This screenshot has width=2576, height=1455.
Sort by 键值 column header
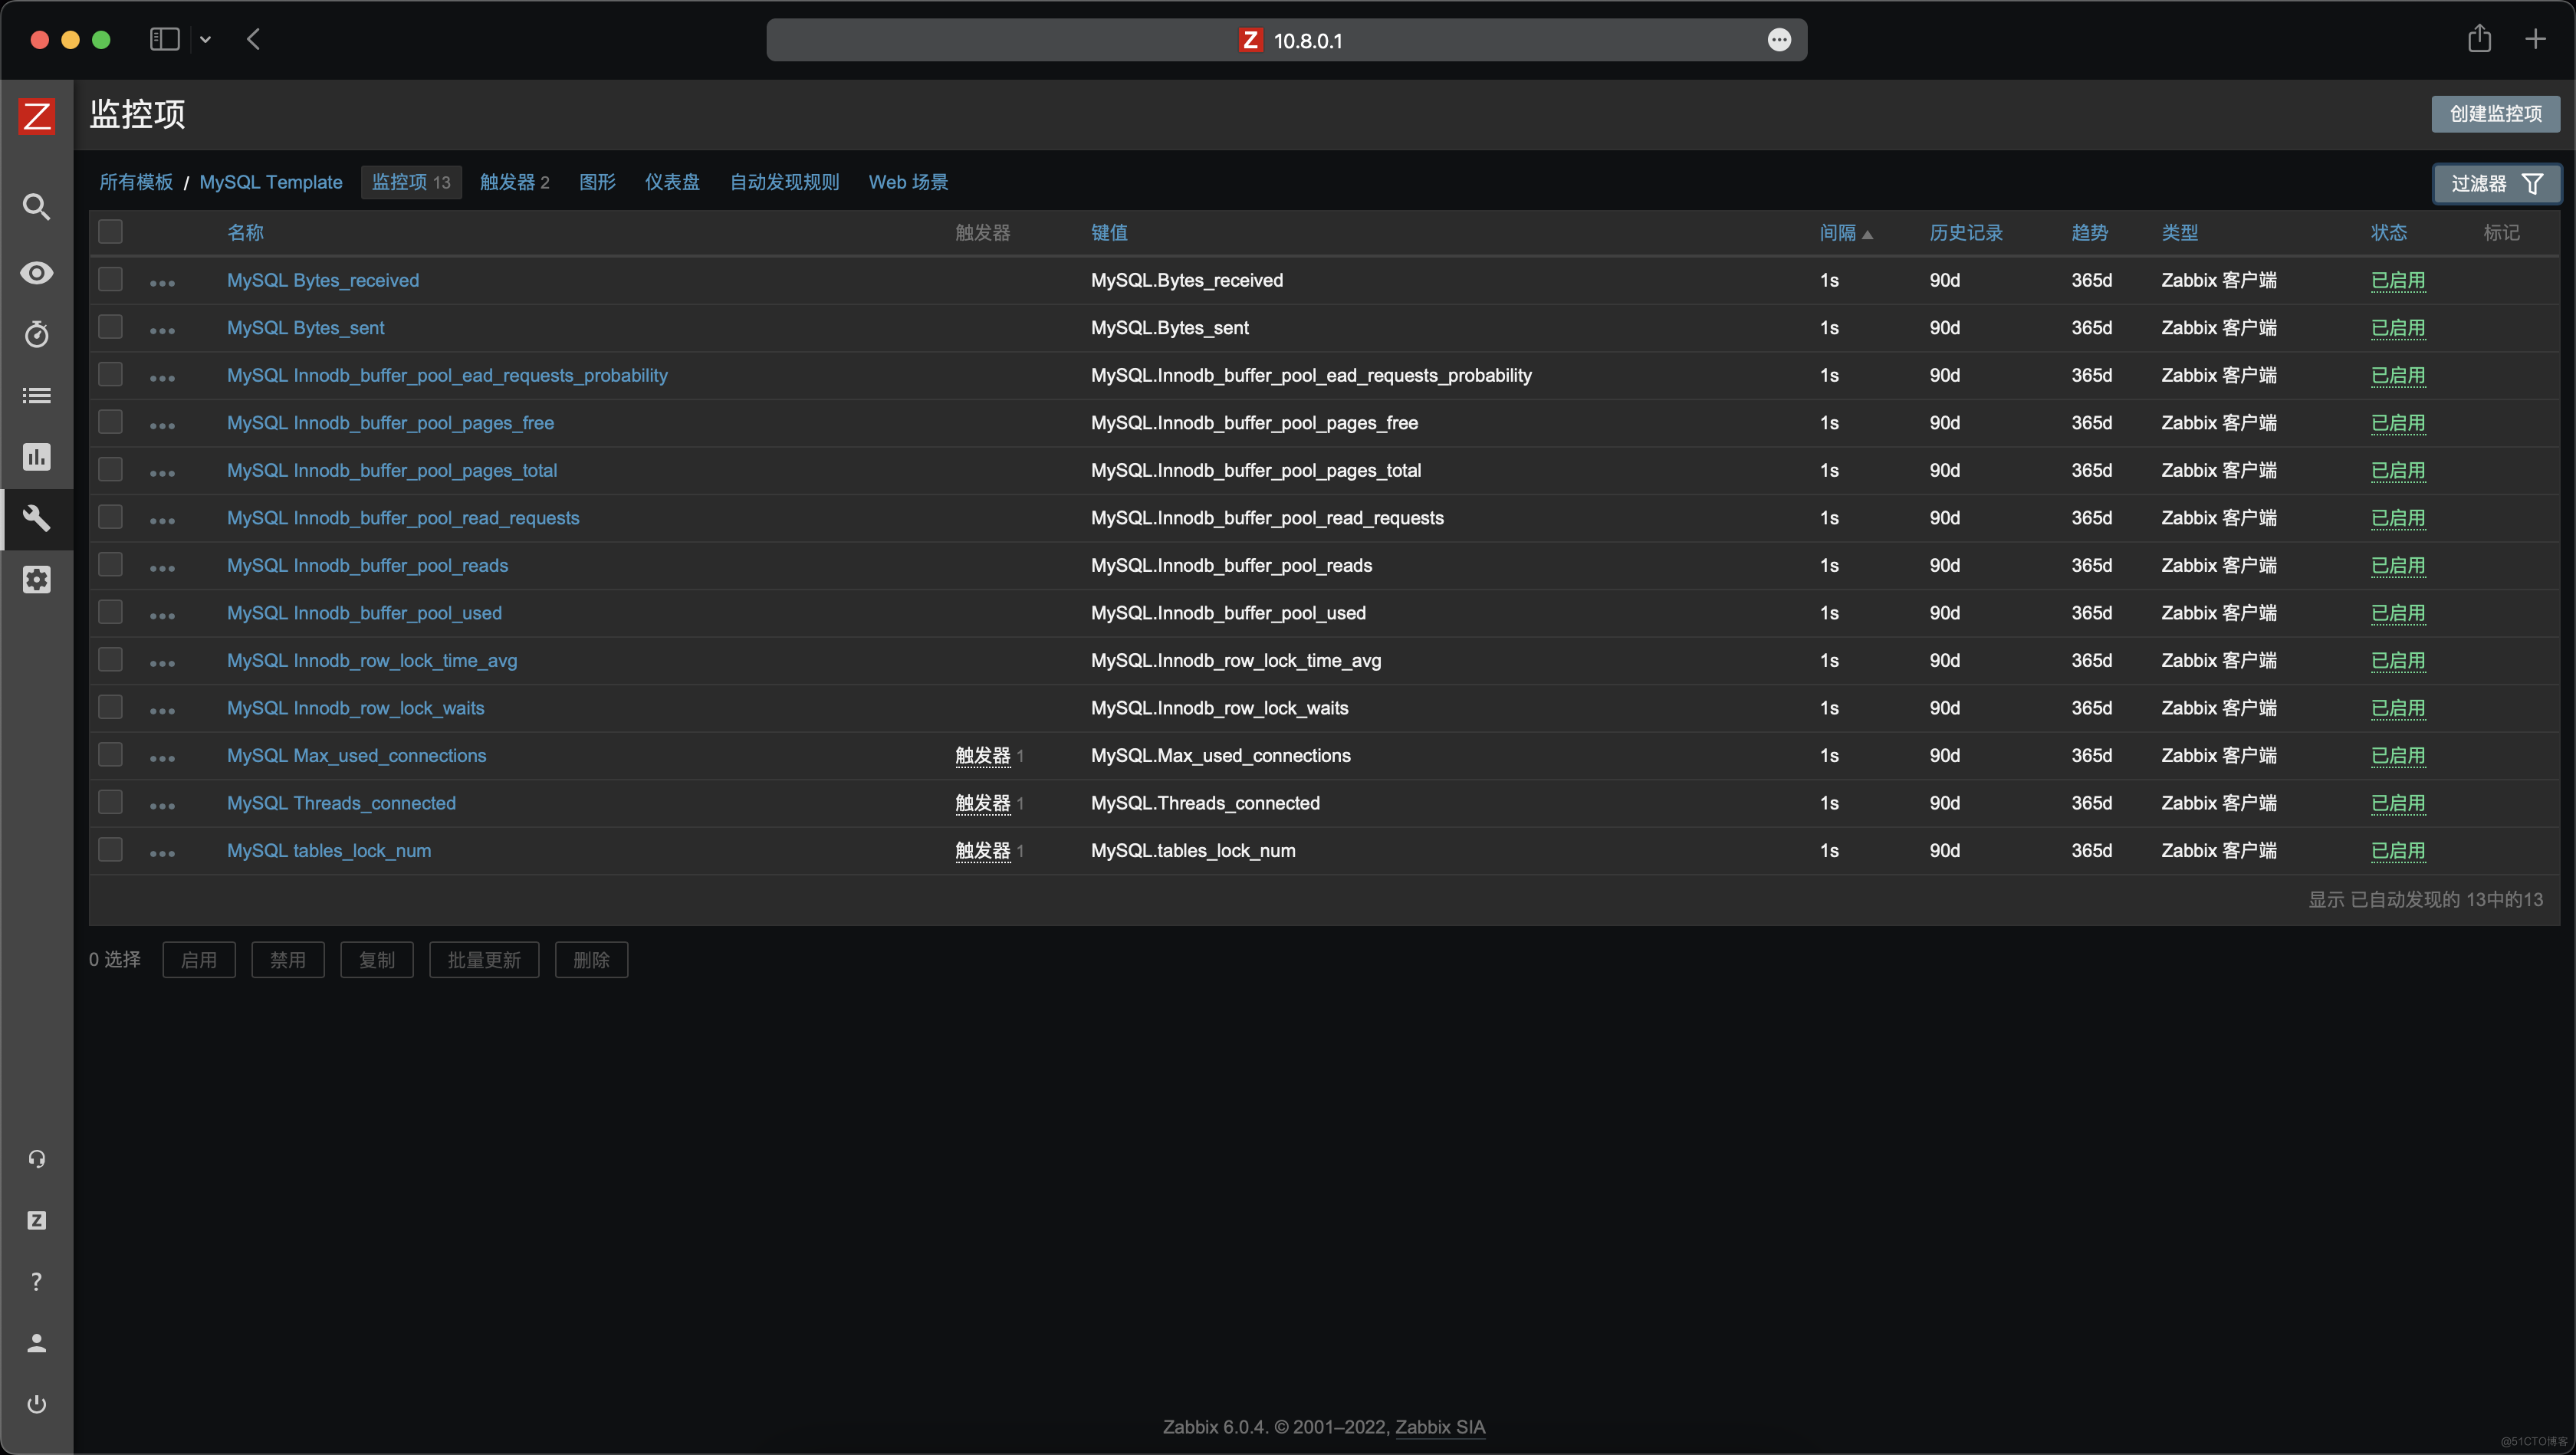click(1109, 233)
